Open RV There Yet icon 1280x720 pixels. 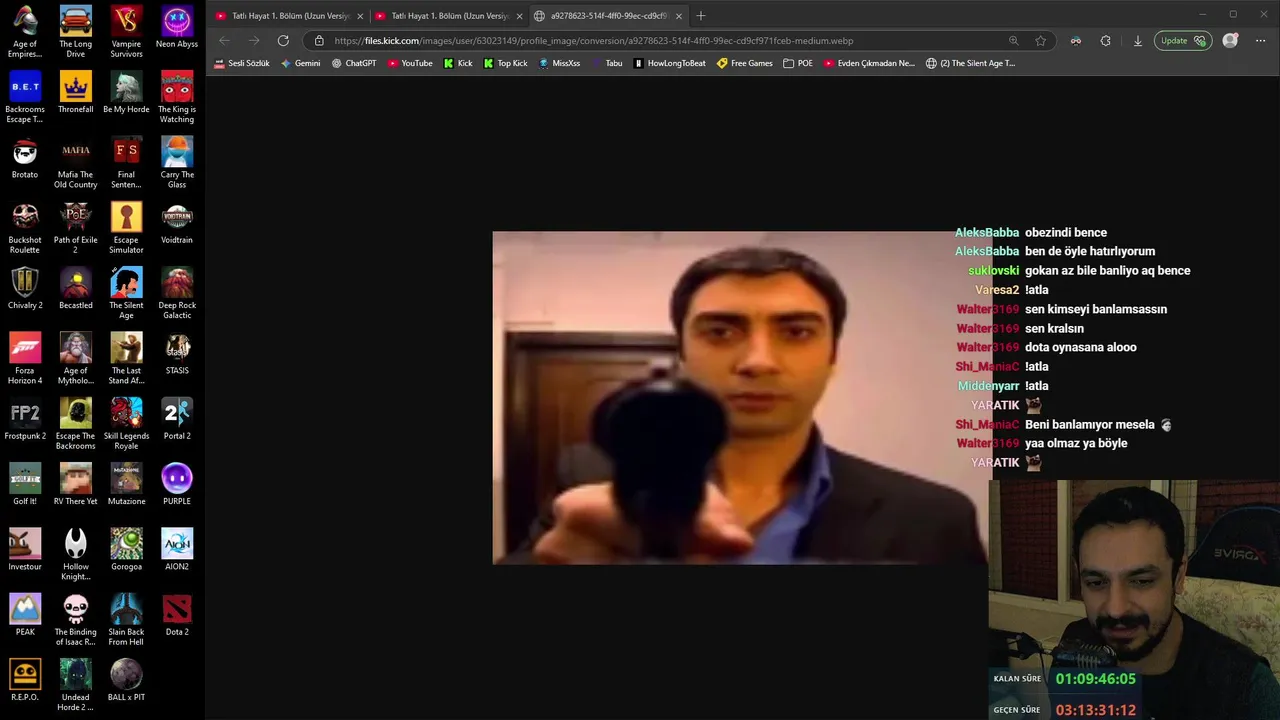(75, 485)
